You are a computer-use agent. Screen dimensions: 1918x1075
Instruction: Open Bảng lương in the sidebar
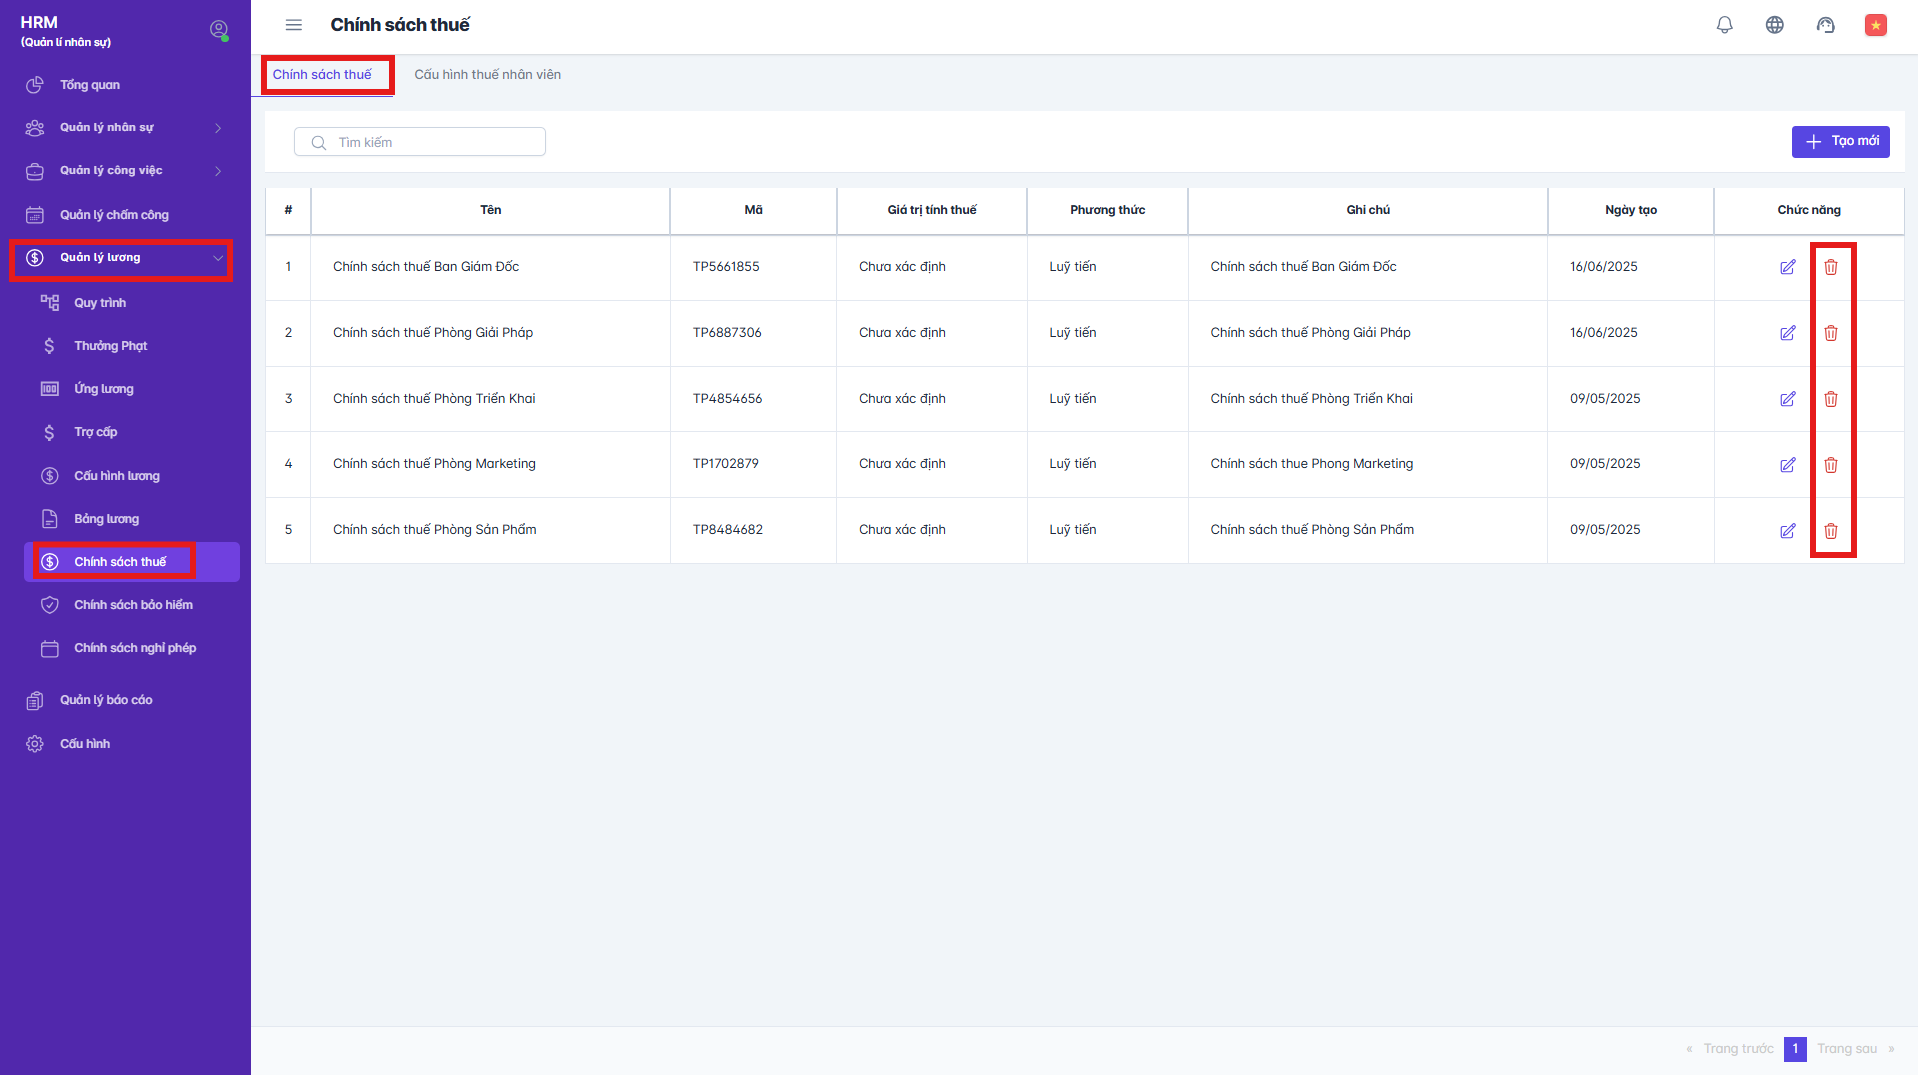pos(106,519)
